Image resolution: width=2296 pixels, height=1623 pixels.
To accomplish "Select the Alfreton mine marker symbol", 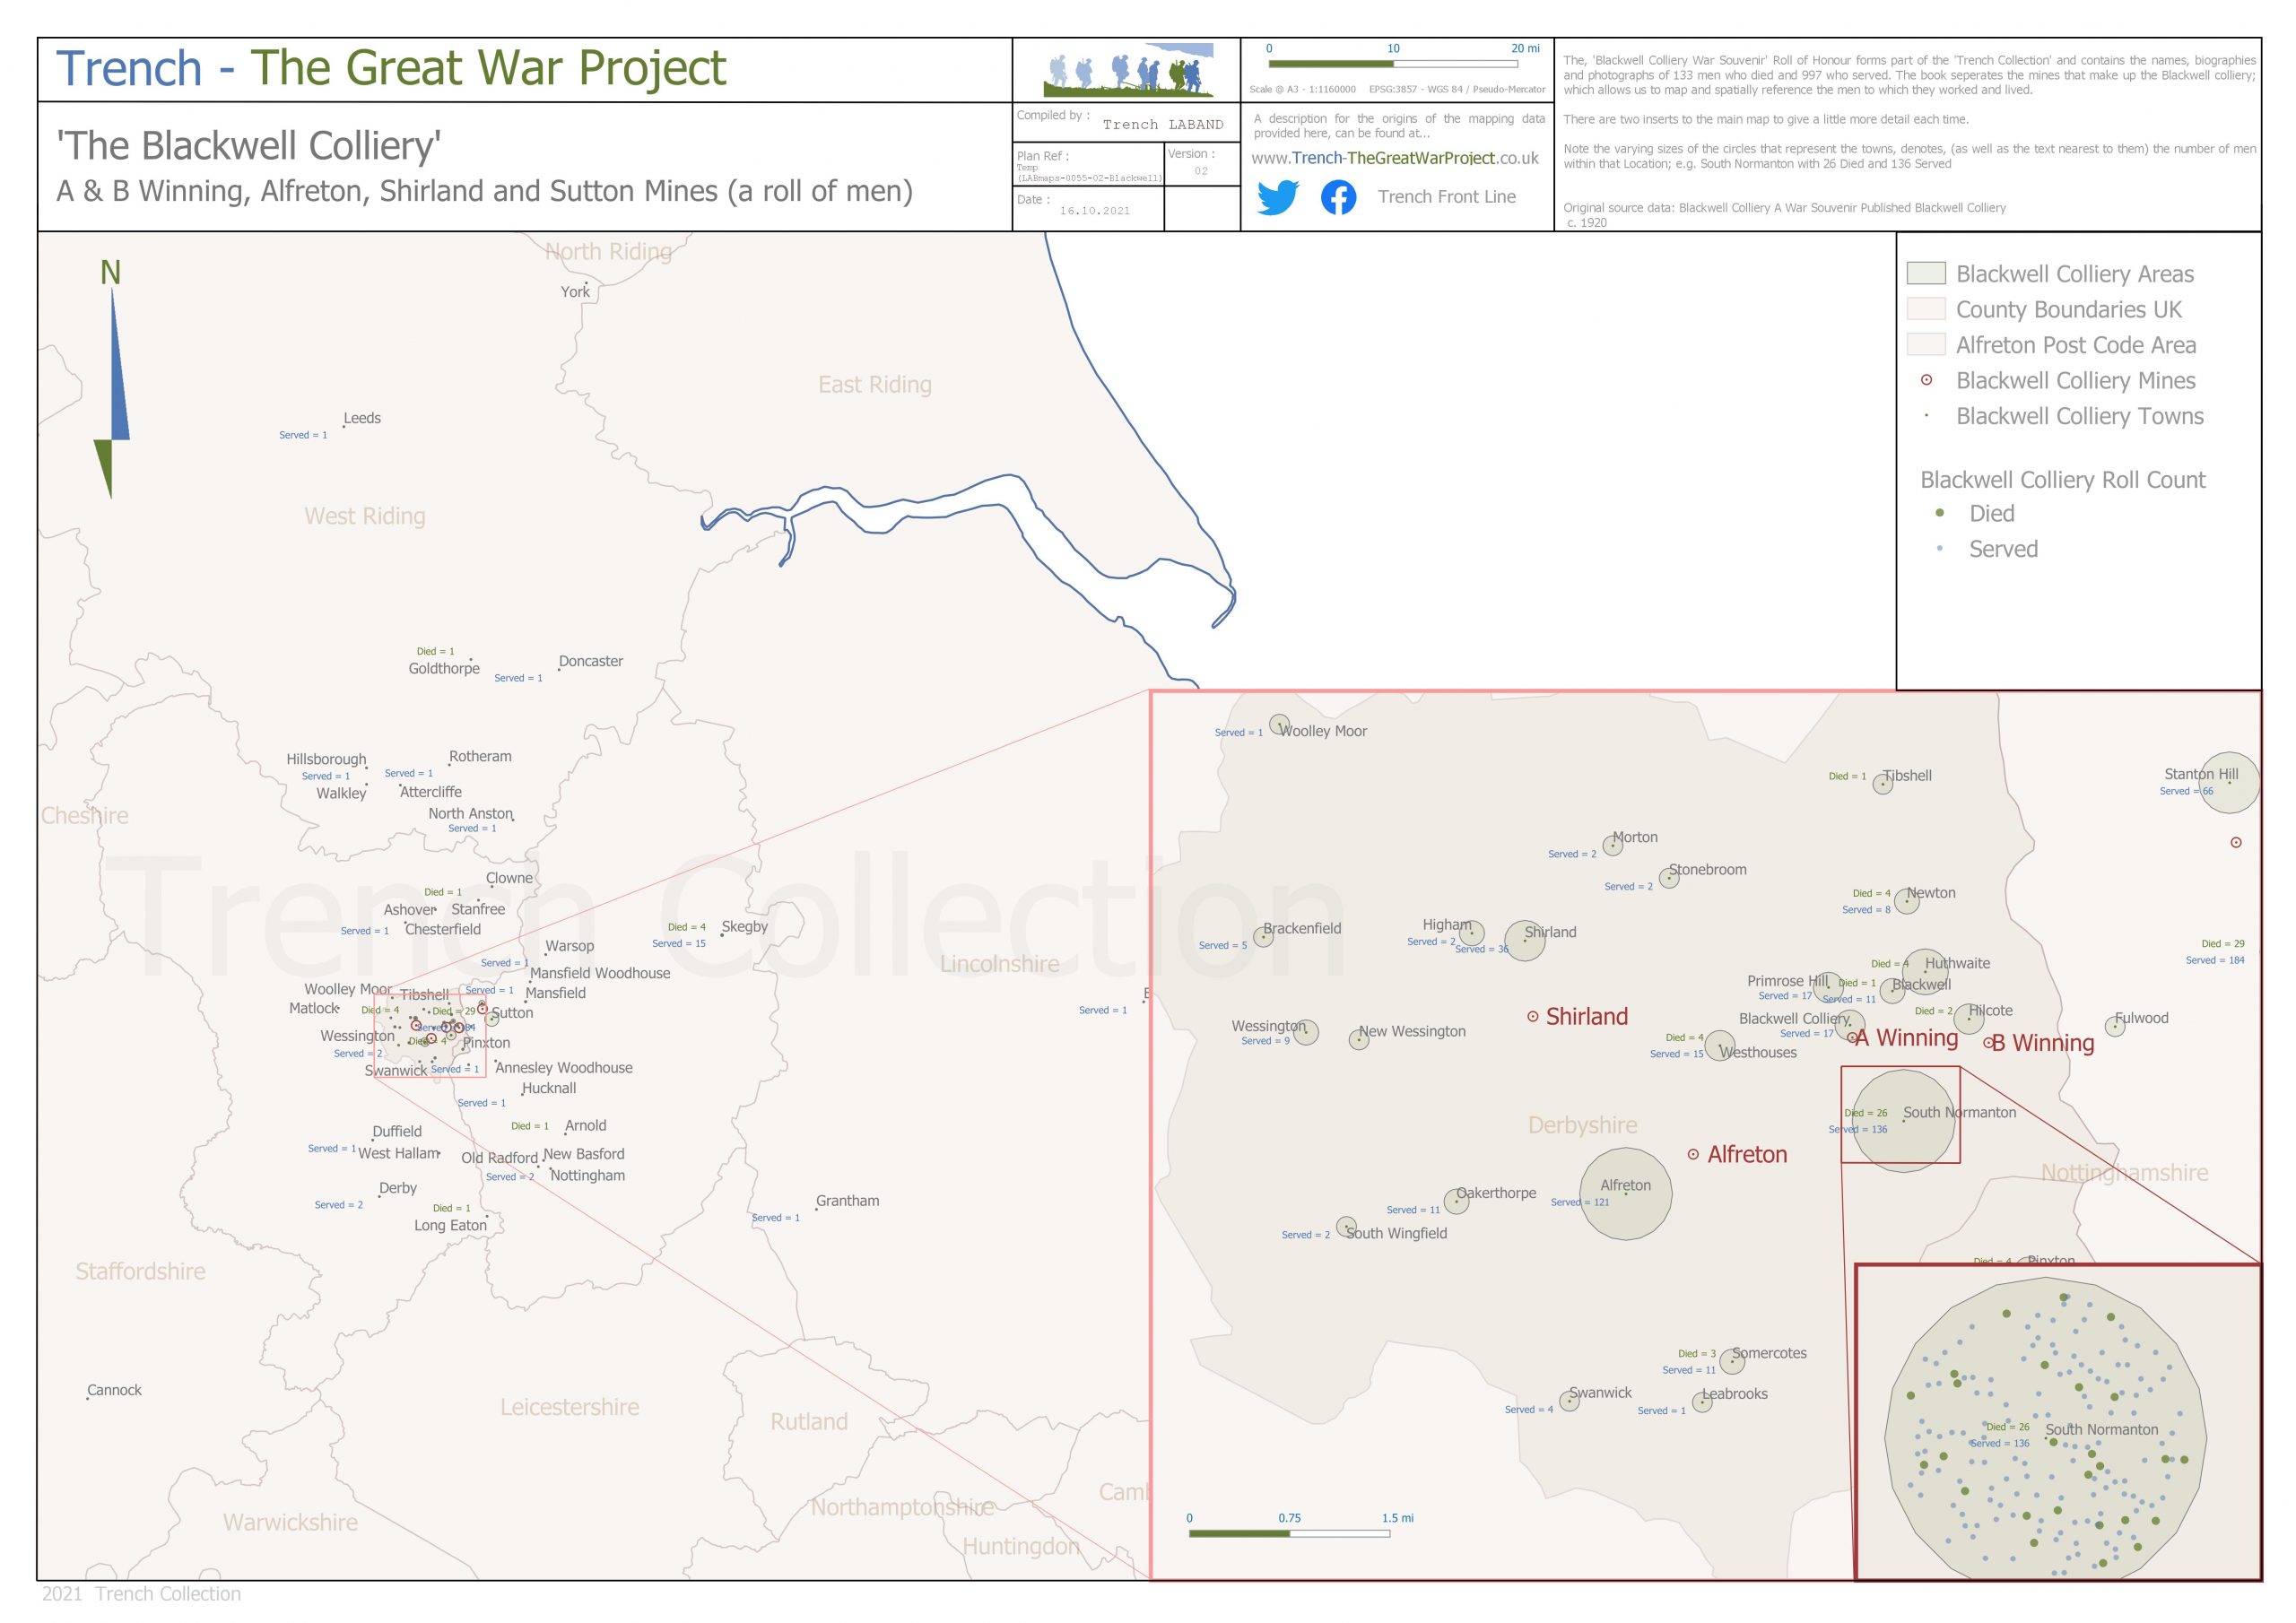I will pos(1695,1154).
